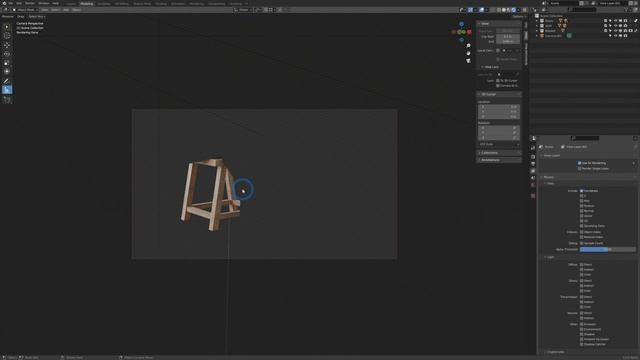Enable Use for Rendering checkbox

coord(580,163)
